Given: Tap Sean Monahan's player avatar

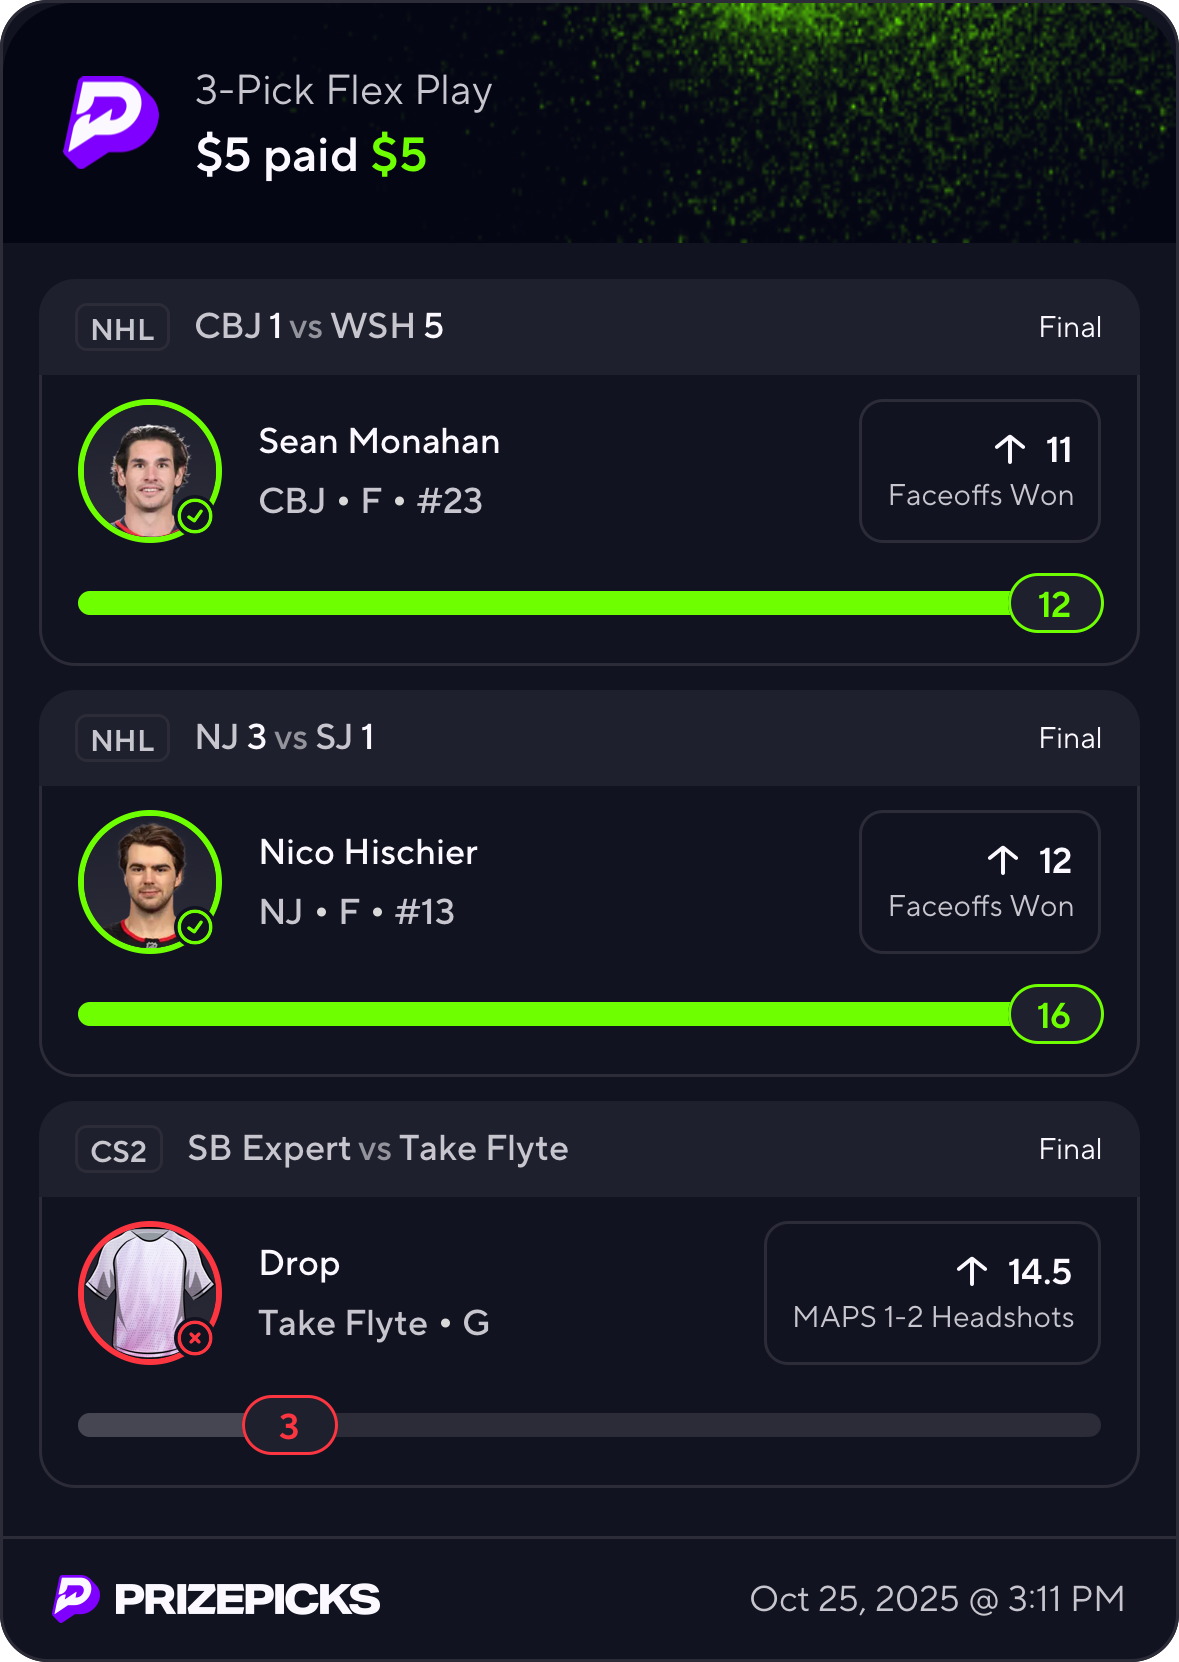Looking at the screenshot, I should pos(150,470).
